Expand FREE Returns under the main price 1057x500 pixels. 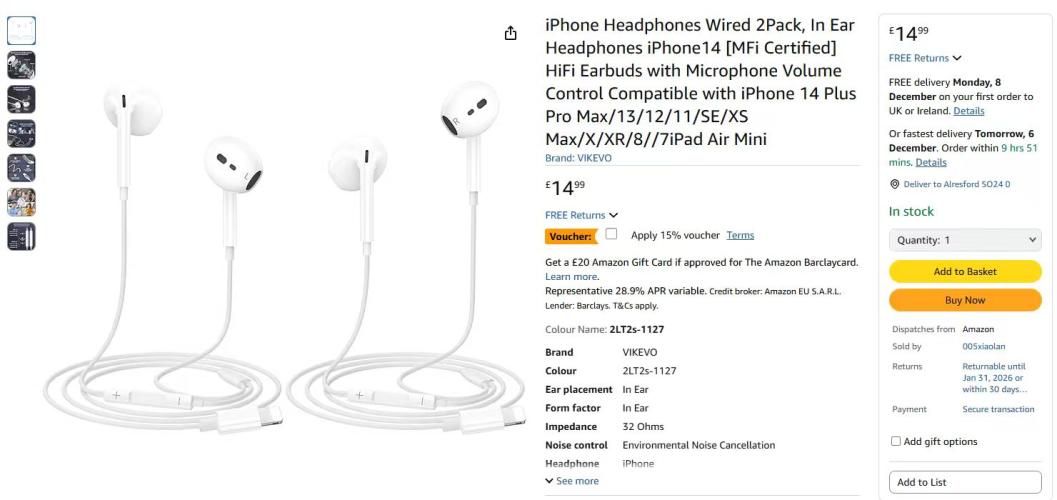click(581, 215)
